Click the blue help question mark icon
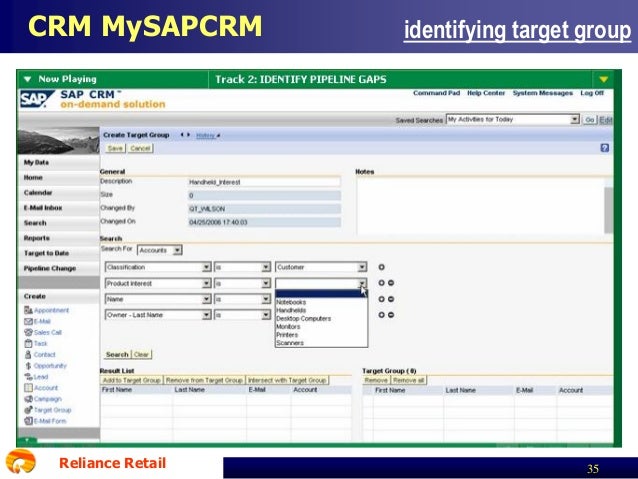 coord(605,148)
